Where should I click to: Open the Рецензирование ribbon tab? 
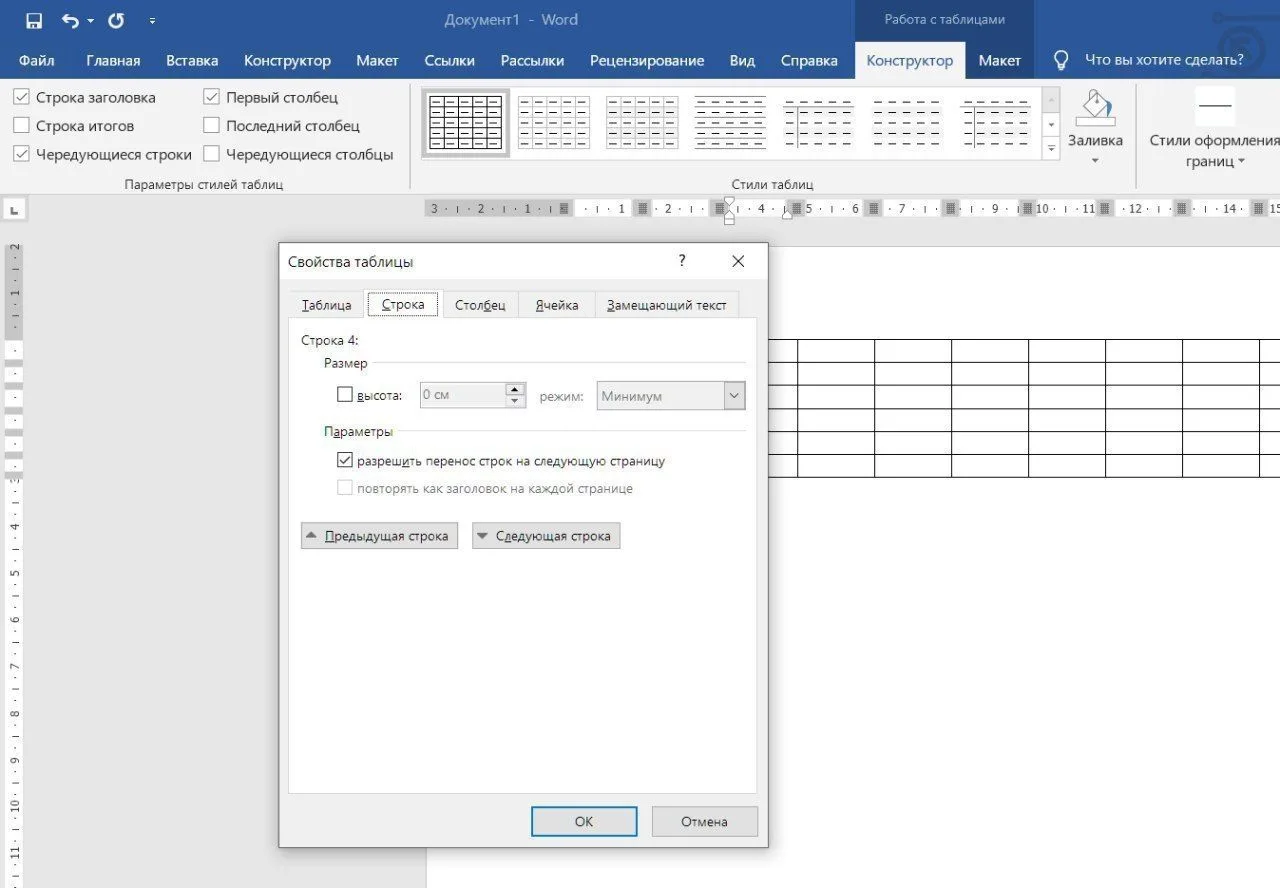click(647, 60)
